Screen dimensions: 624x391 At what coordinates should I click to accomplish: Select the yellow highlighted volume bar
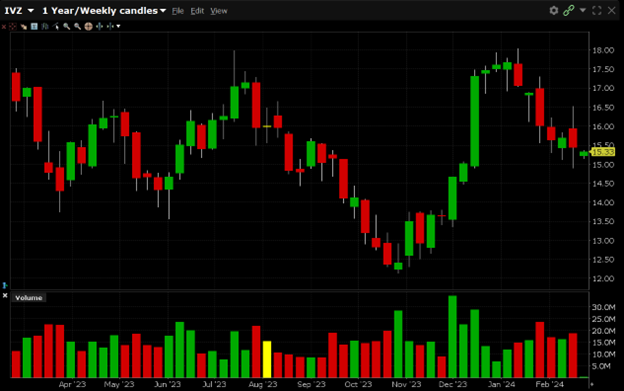point(267,359)
